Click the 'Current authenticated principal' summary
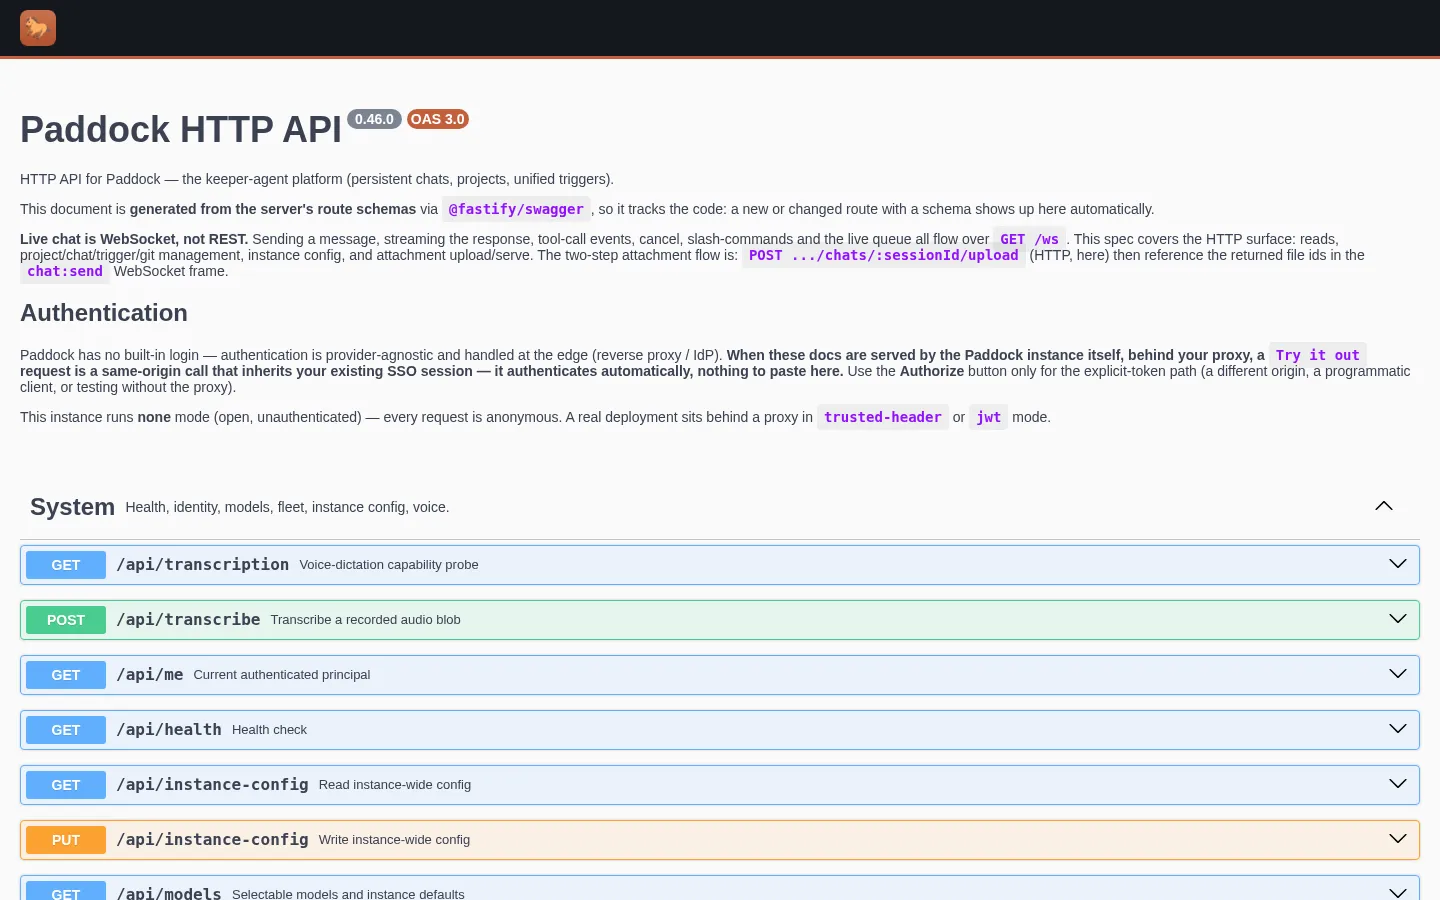The height and width of the screenshot is (900, 1440). tap(282, 675)
